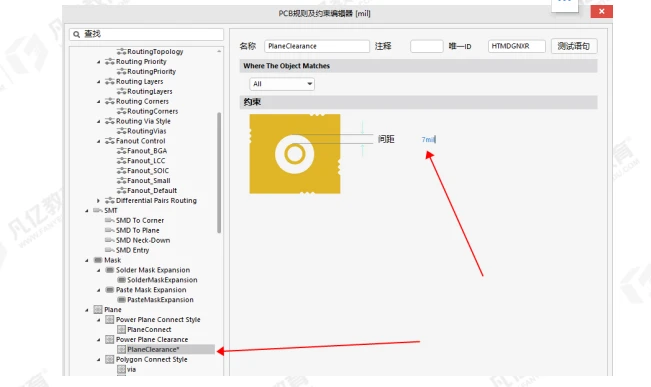Click the SMD Neck-Down icon
Image resolution: width=651 pixels, height=387 pixels.
coord(110,240)
